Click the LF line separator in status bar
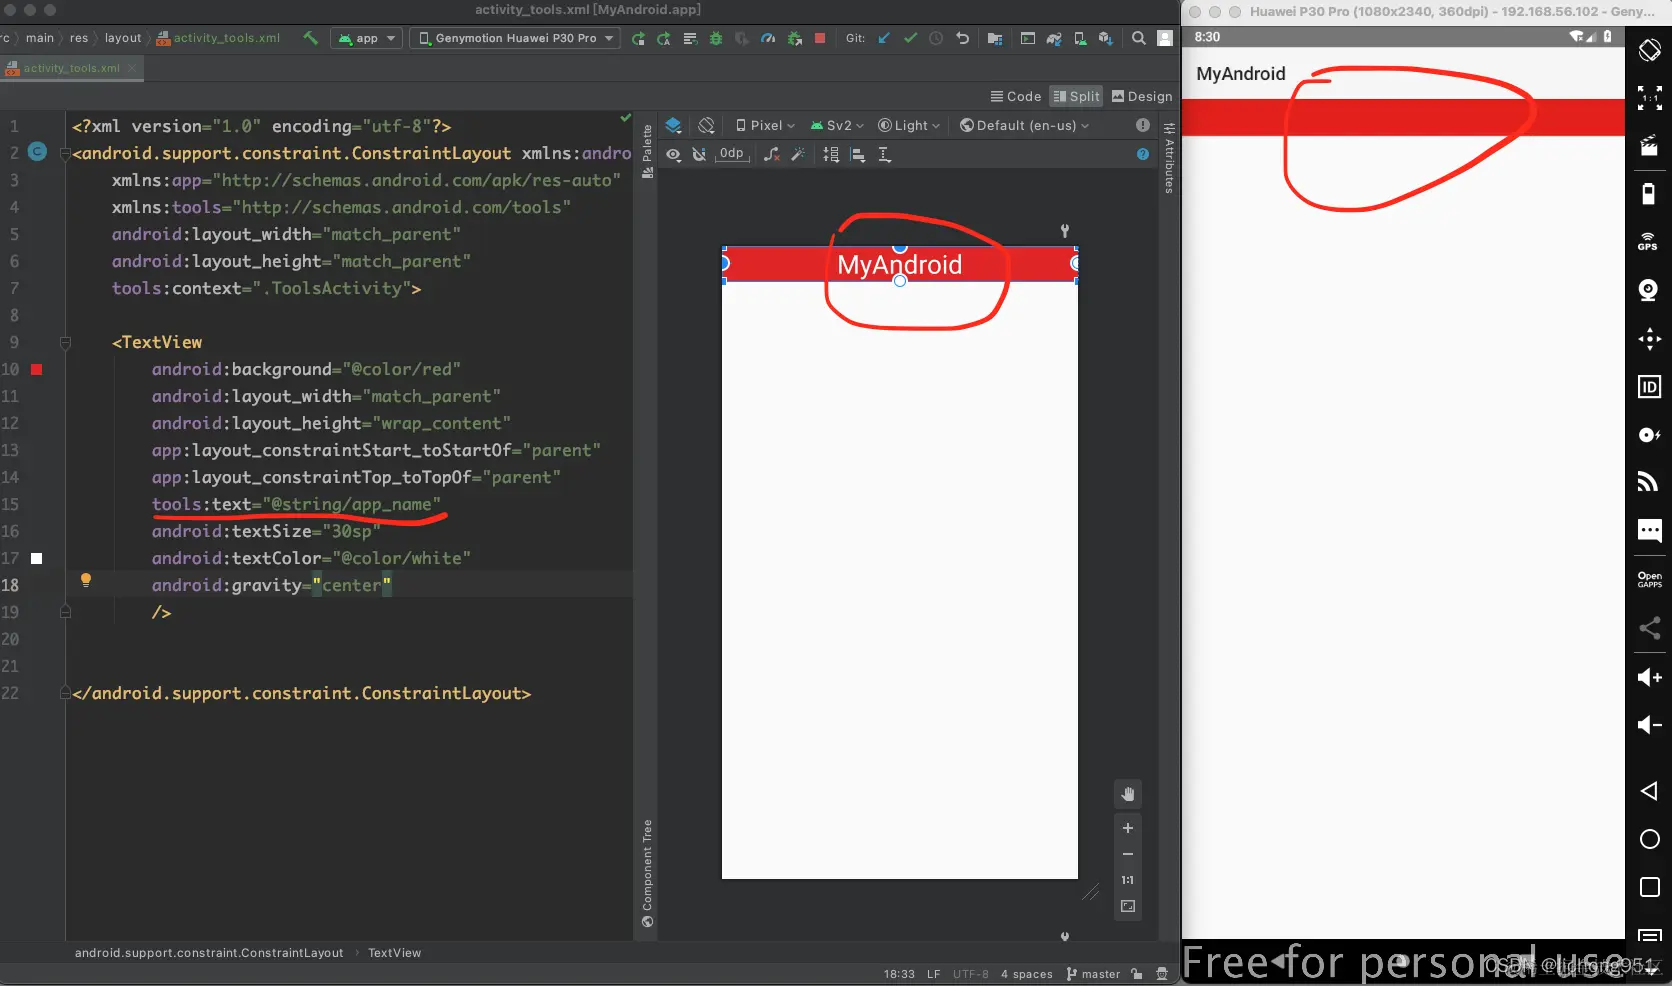This screenshot has width=1672, height=986. pos(933,974)
